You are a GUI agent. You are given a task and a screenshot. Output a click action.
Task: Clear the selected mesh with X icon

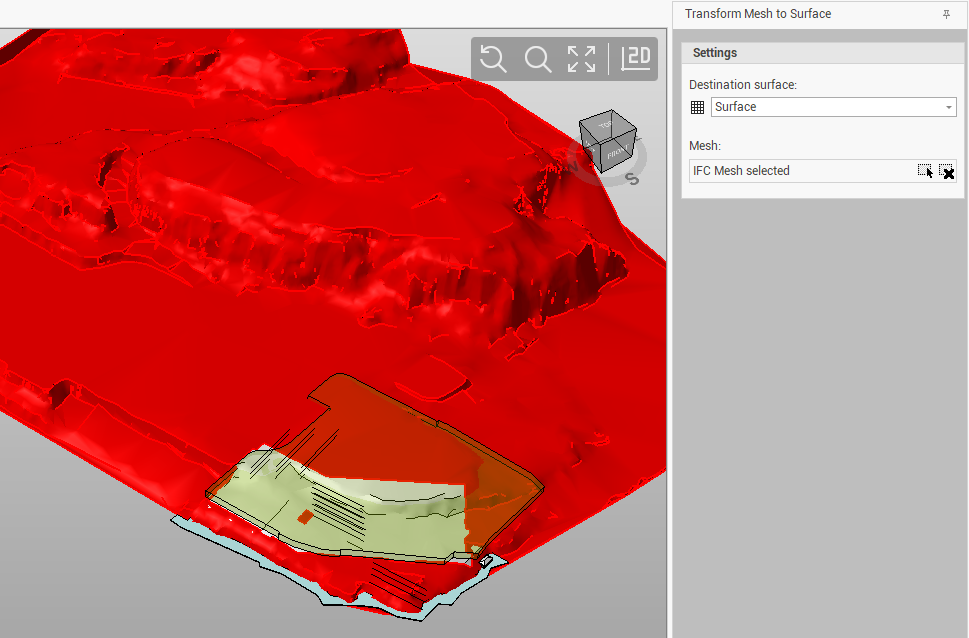coord(946,171)
